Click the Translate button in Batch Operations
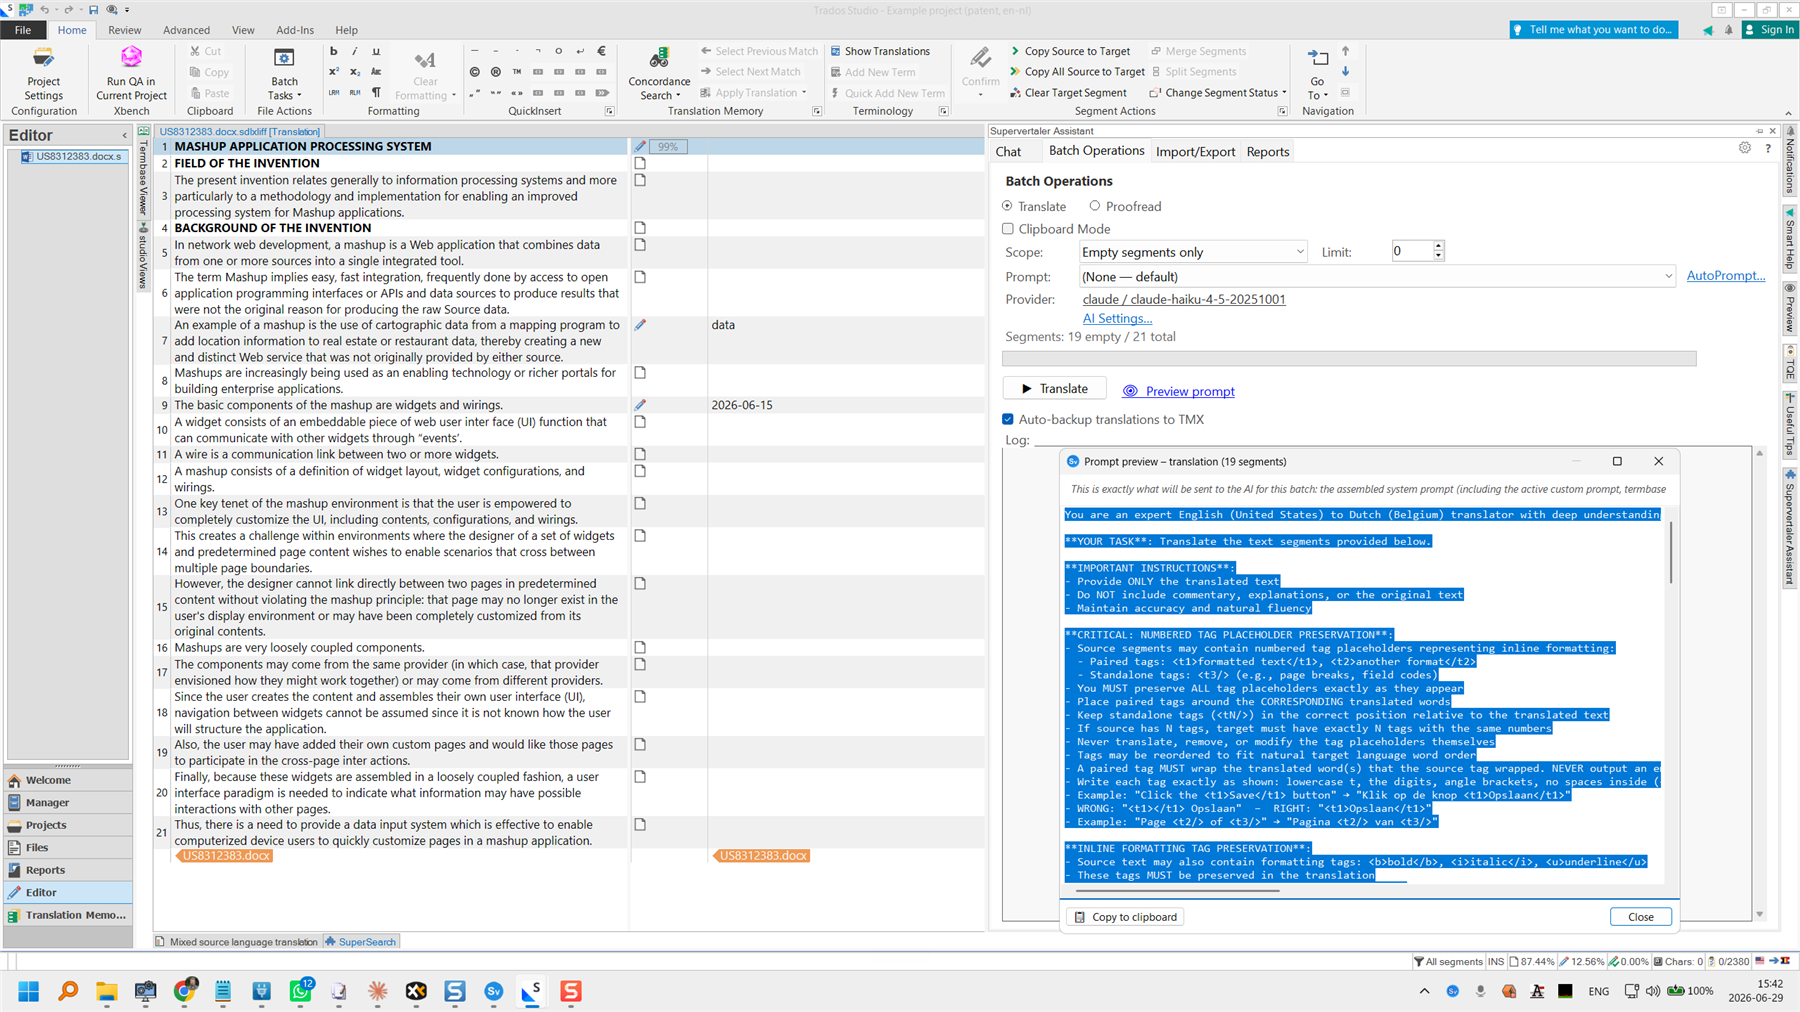 (1055, 388)
